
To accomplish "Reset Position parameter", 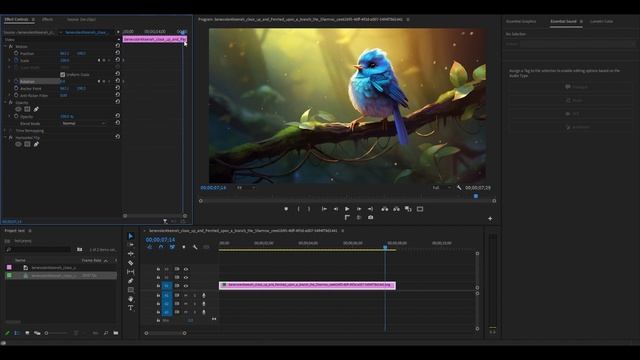I will [x=118, y=53].
